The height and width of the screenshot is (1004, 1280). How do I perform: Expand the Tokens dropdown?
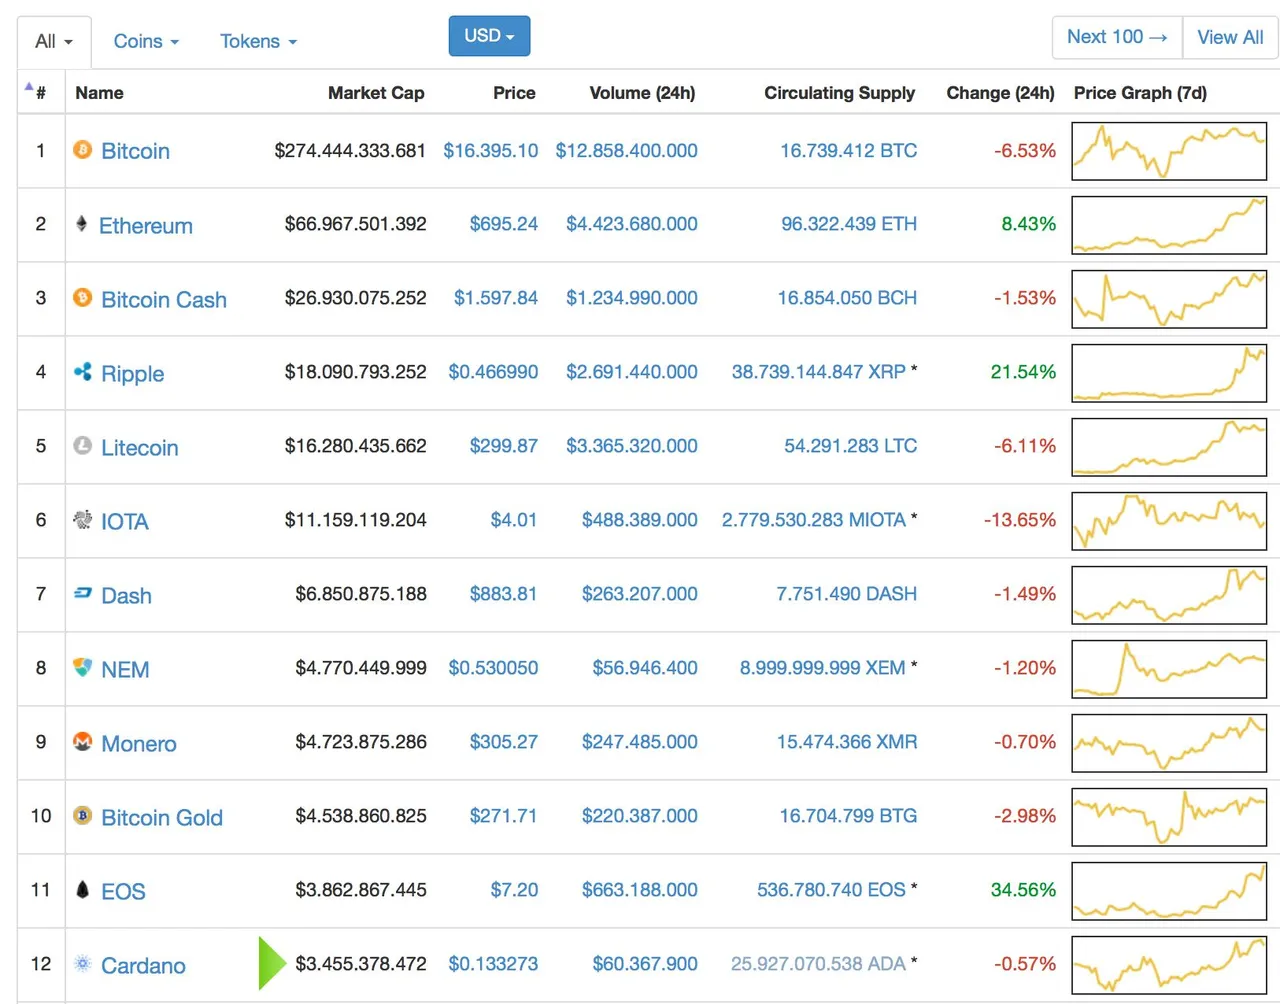(x=259, y=41)
